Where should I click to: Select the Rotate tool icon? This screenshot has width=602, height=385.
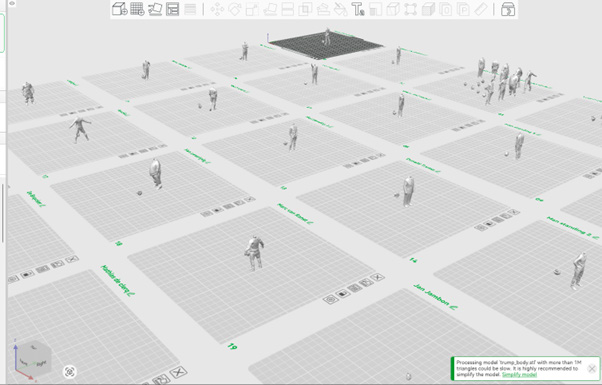(235, 9)
